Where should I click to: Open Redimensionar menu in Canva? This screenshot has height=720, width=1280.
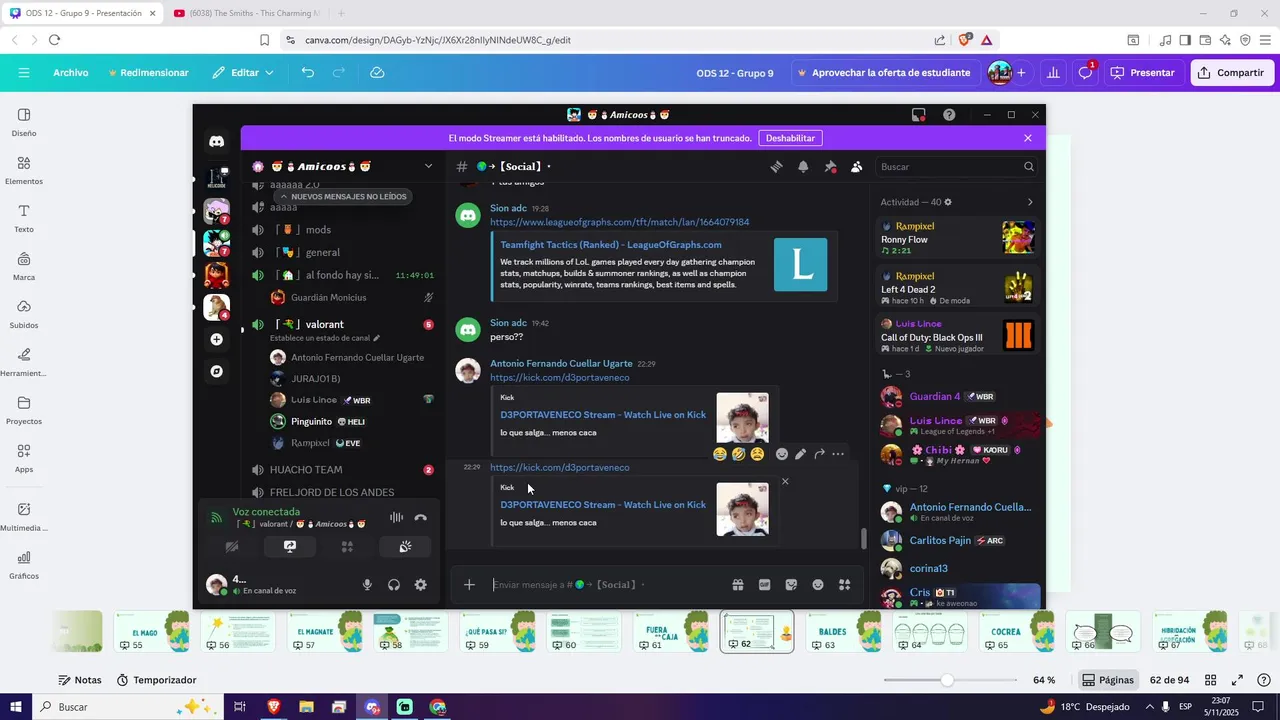tap(148, 73)
